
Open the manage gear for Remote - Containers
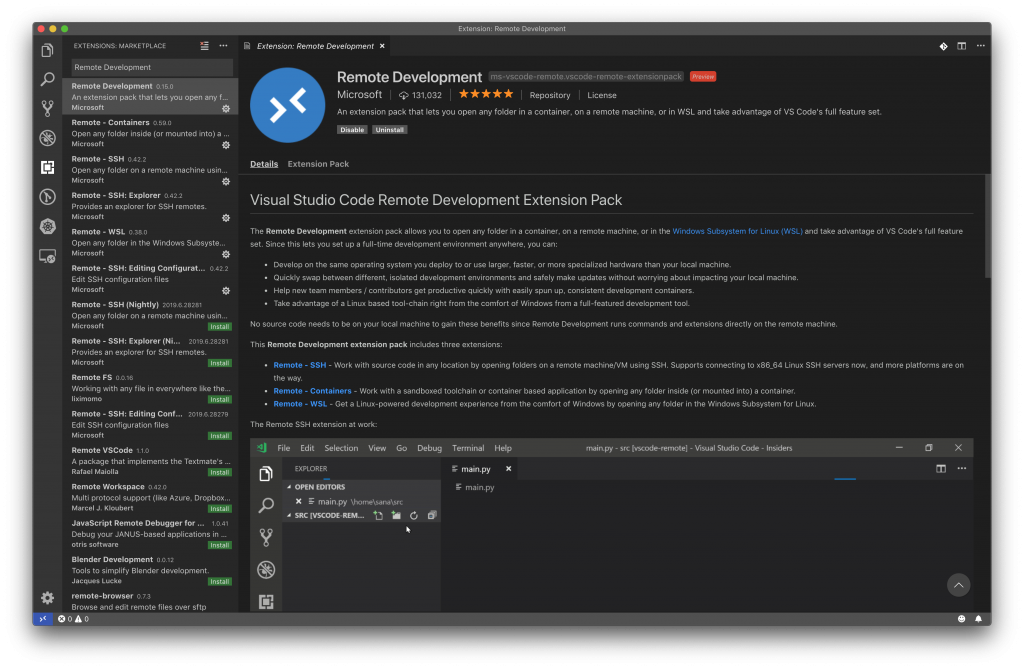pos(226,145)
